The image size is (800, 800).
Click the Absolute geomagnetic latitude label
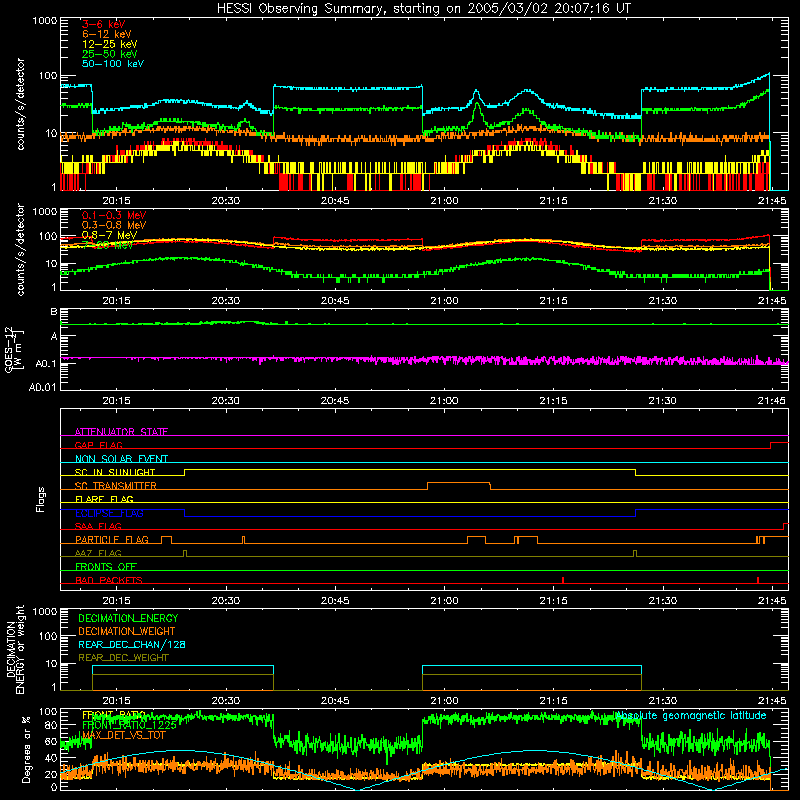click(691, 715)
